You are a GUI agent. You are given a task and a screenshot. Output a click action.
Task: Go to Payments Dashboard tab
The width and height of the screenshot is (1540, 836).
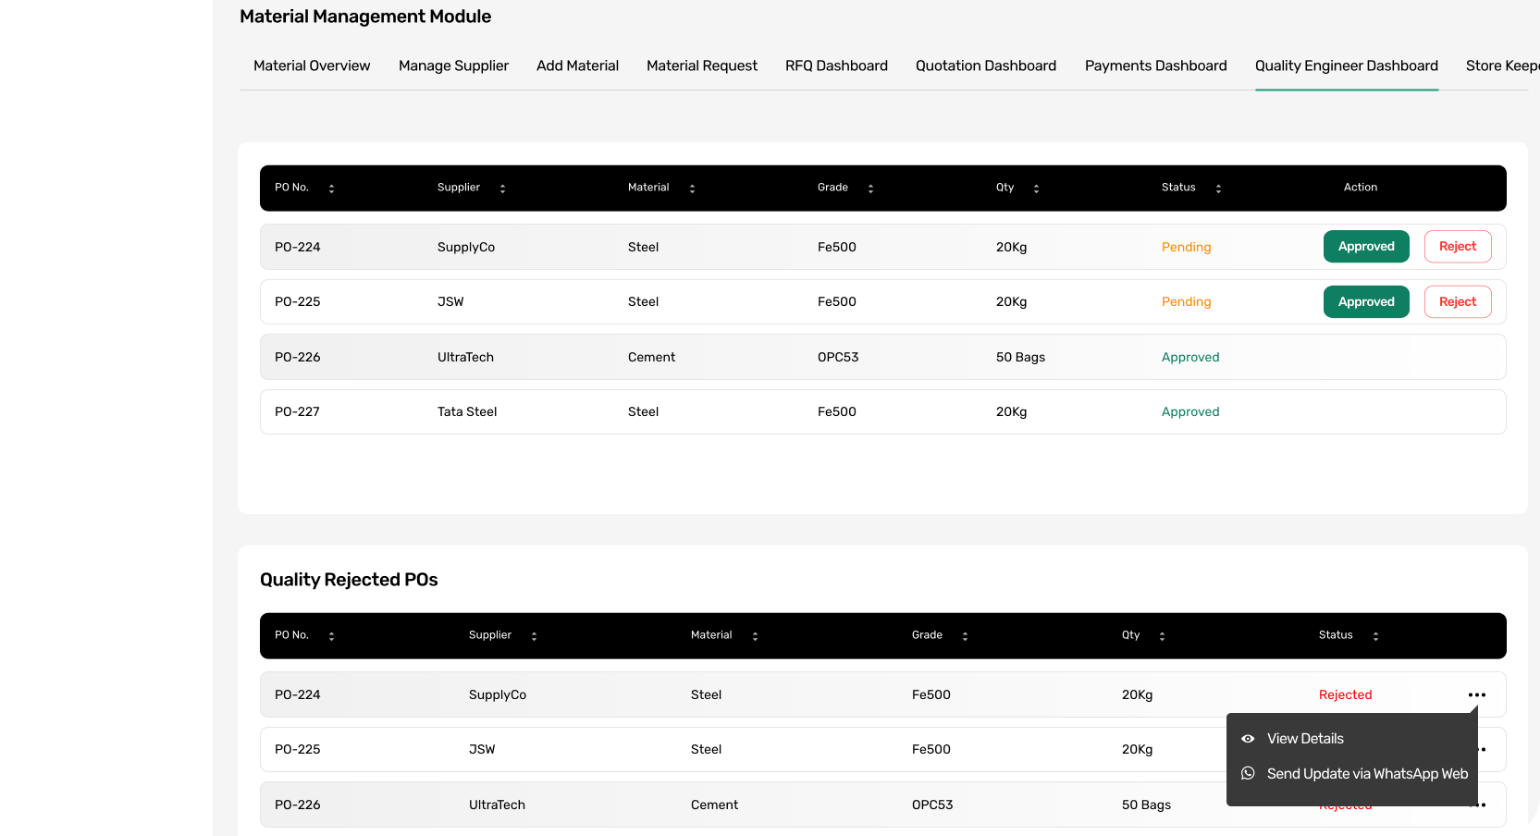(1156, 66)
